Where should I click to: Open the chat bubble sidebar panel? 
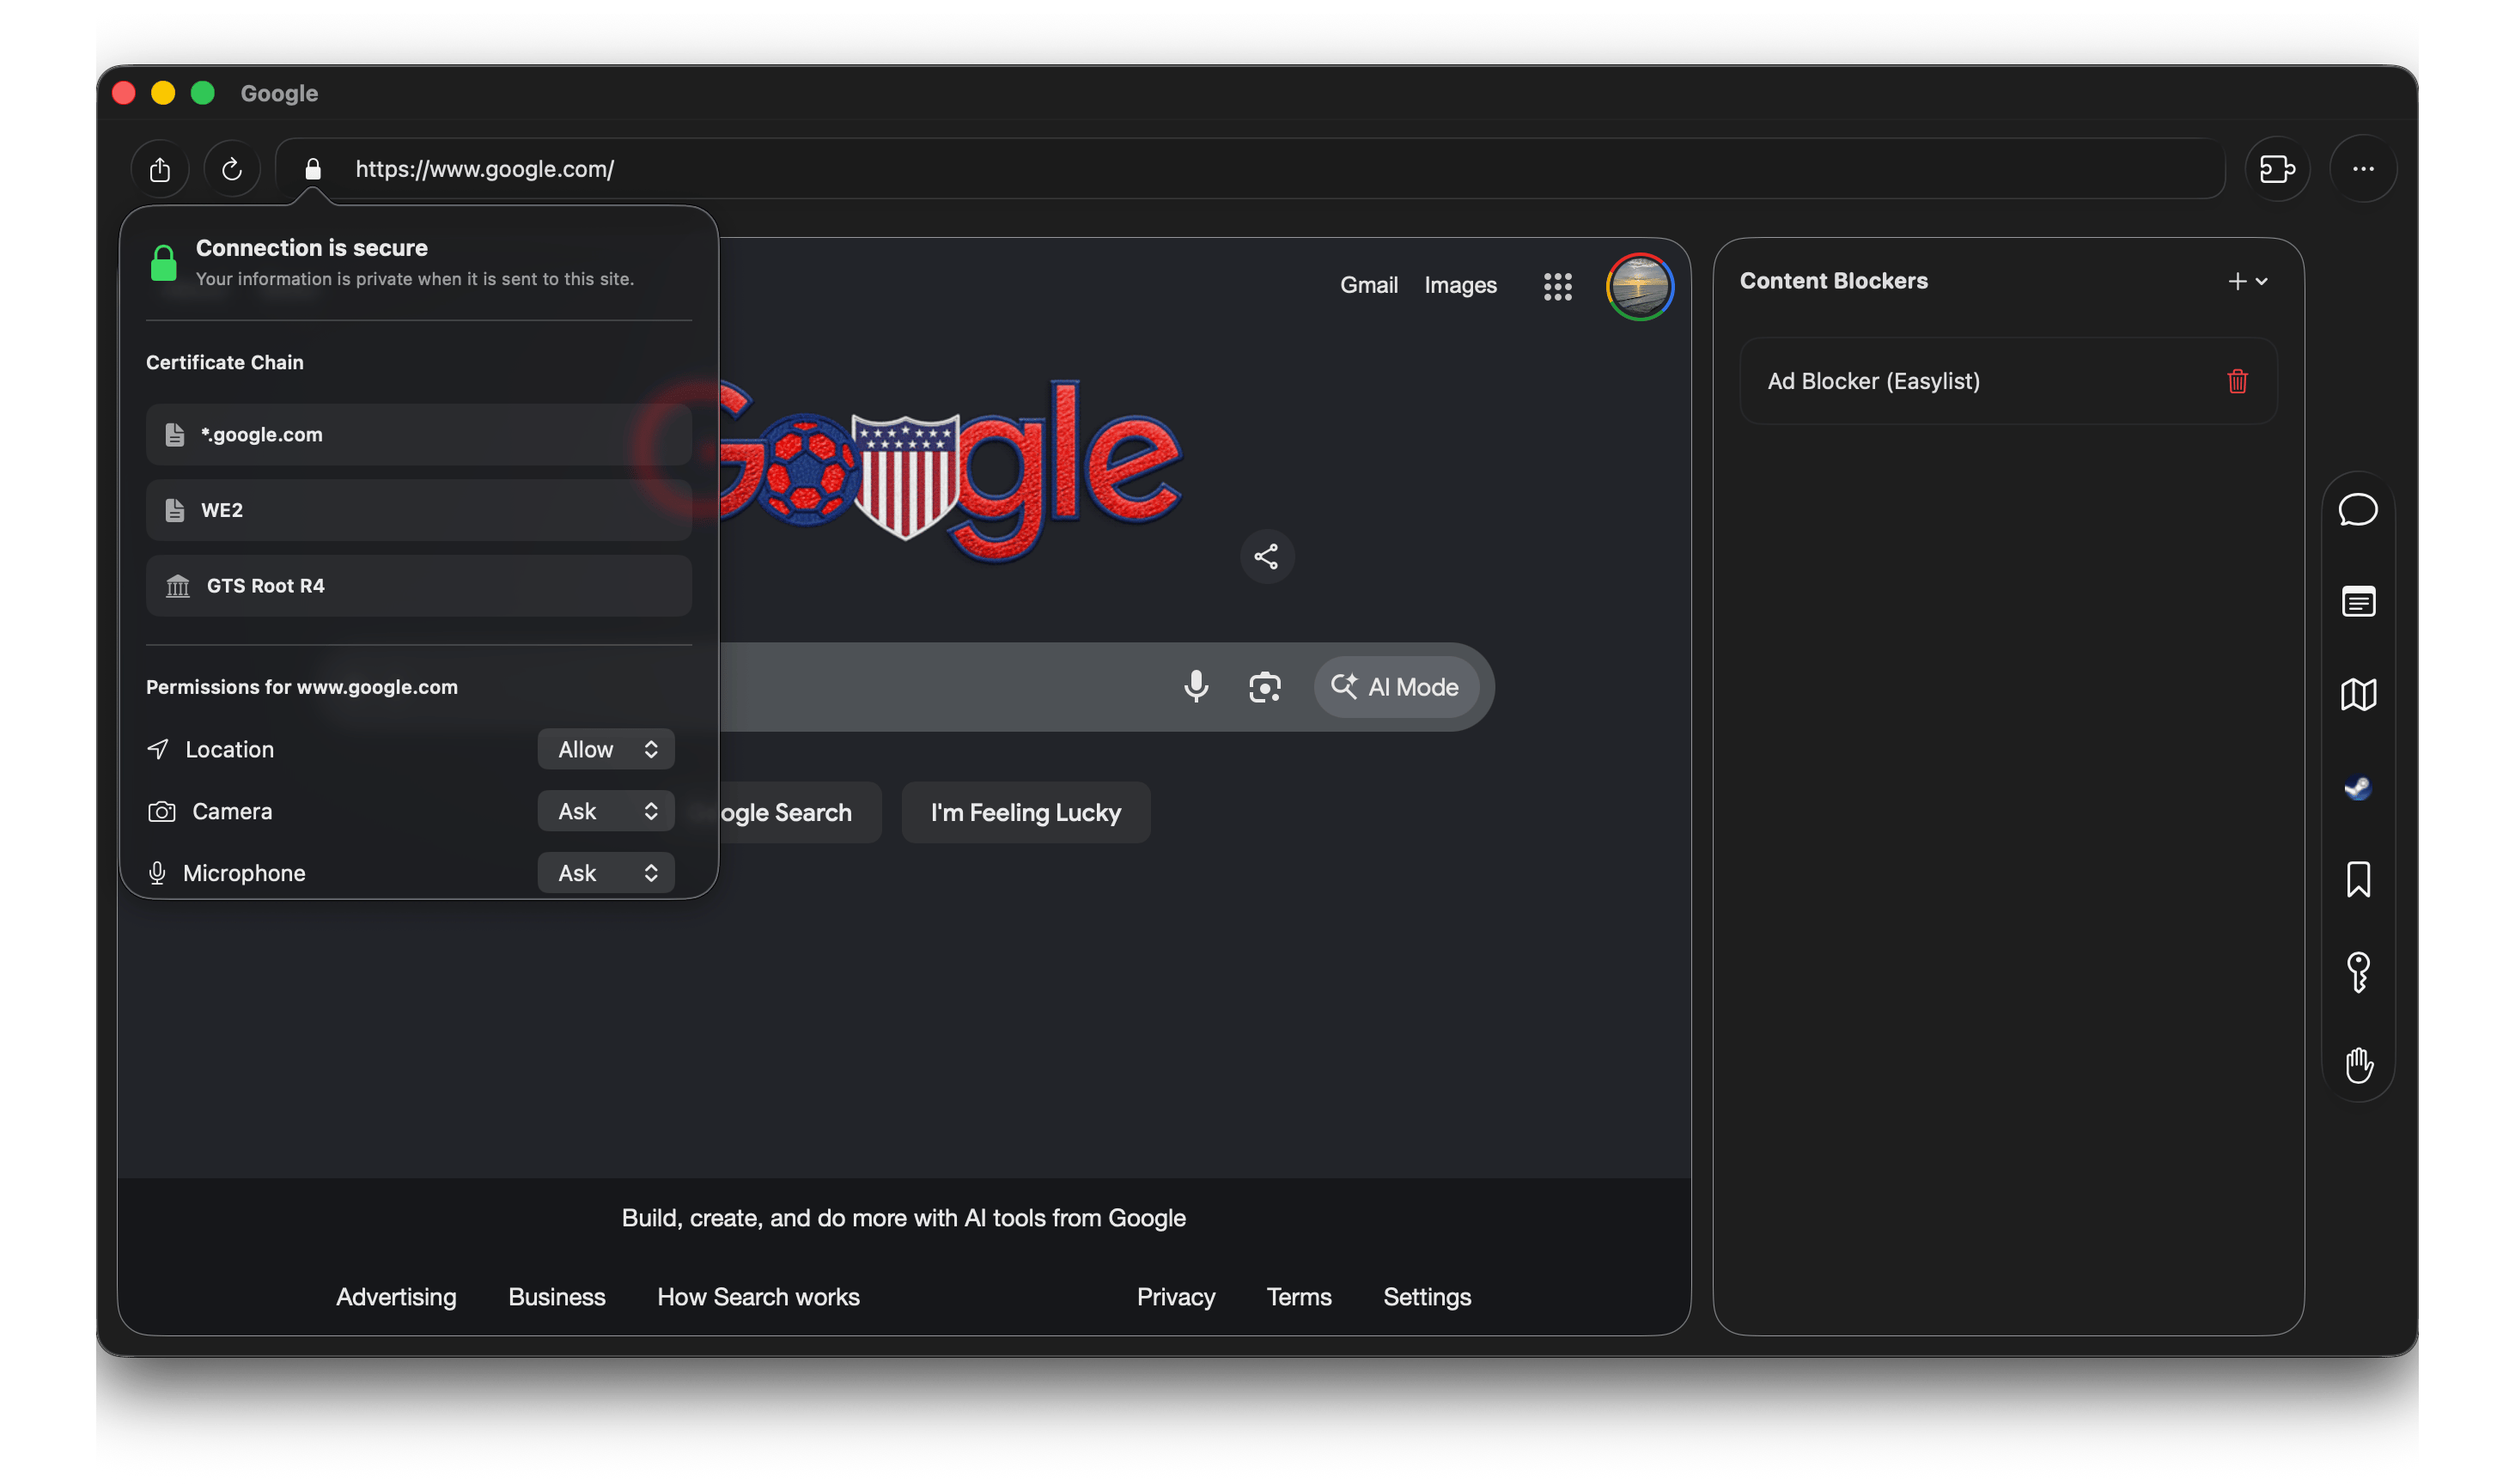click(x=2357, y=510)
